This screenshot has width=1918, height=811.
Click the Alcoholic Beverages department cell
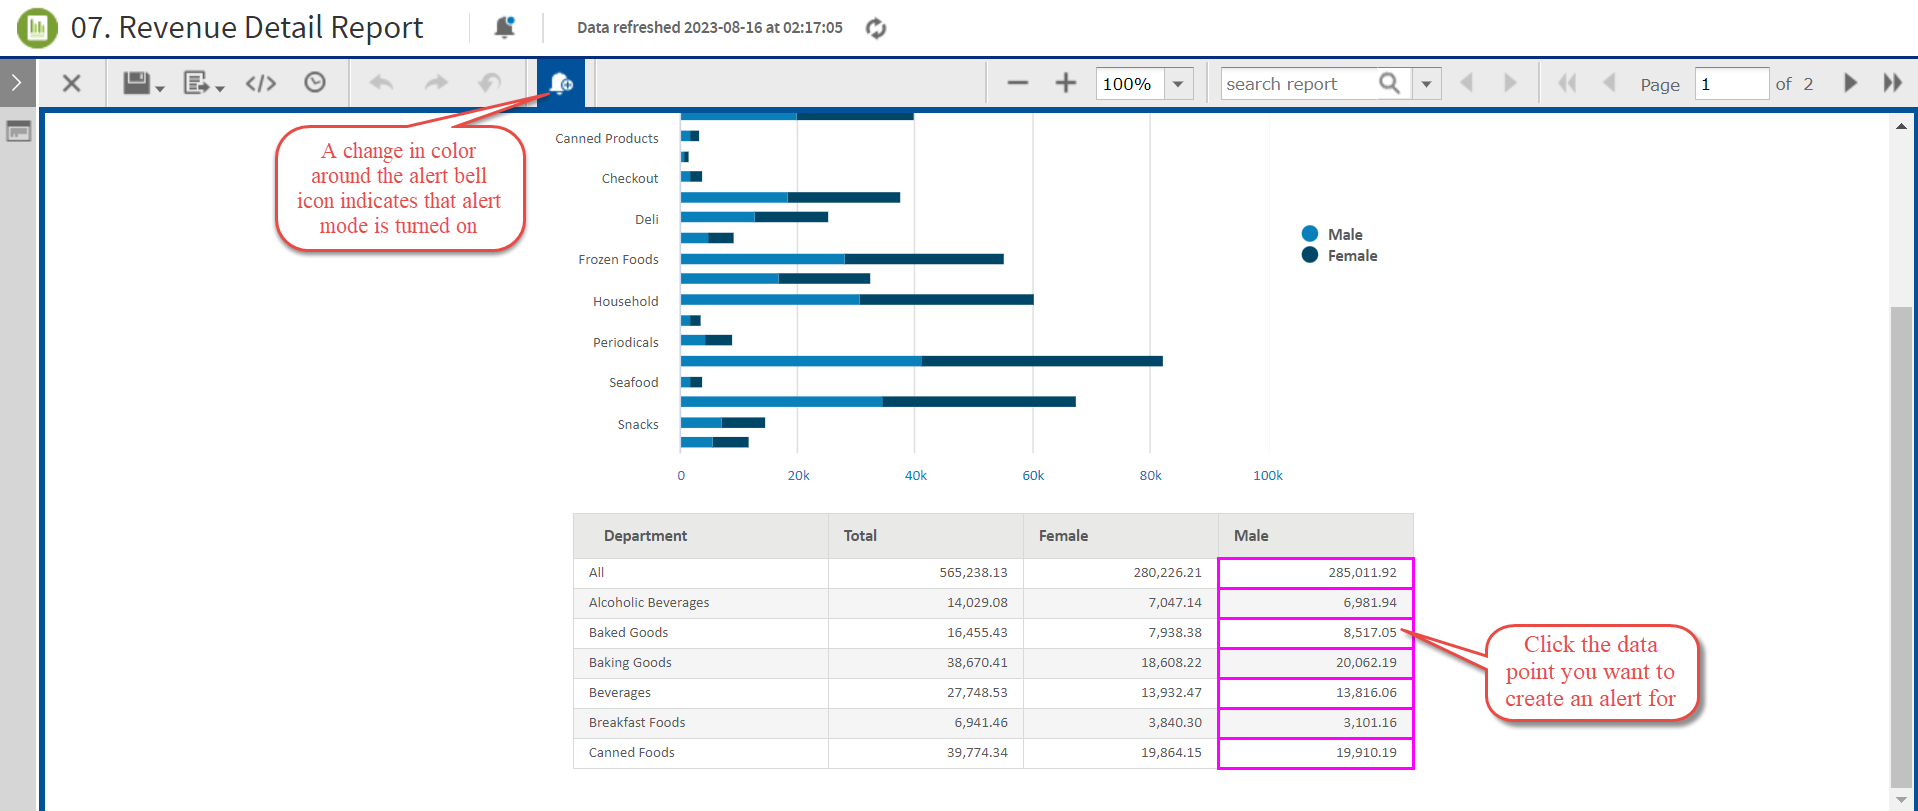point(701,603)
